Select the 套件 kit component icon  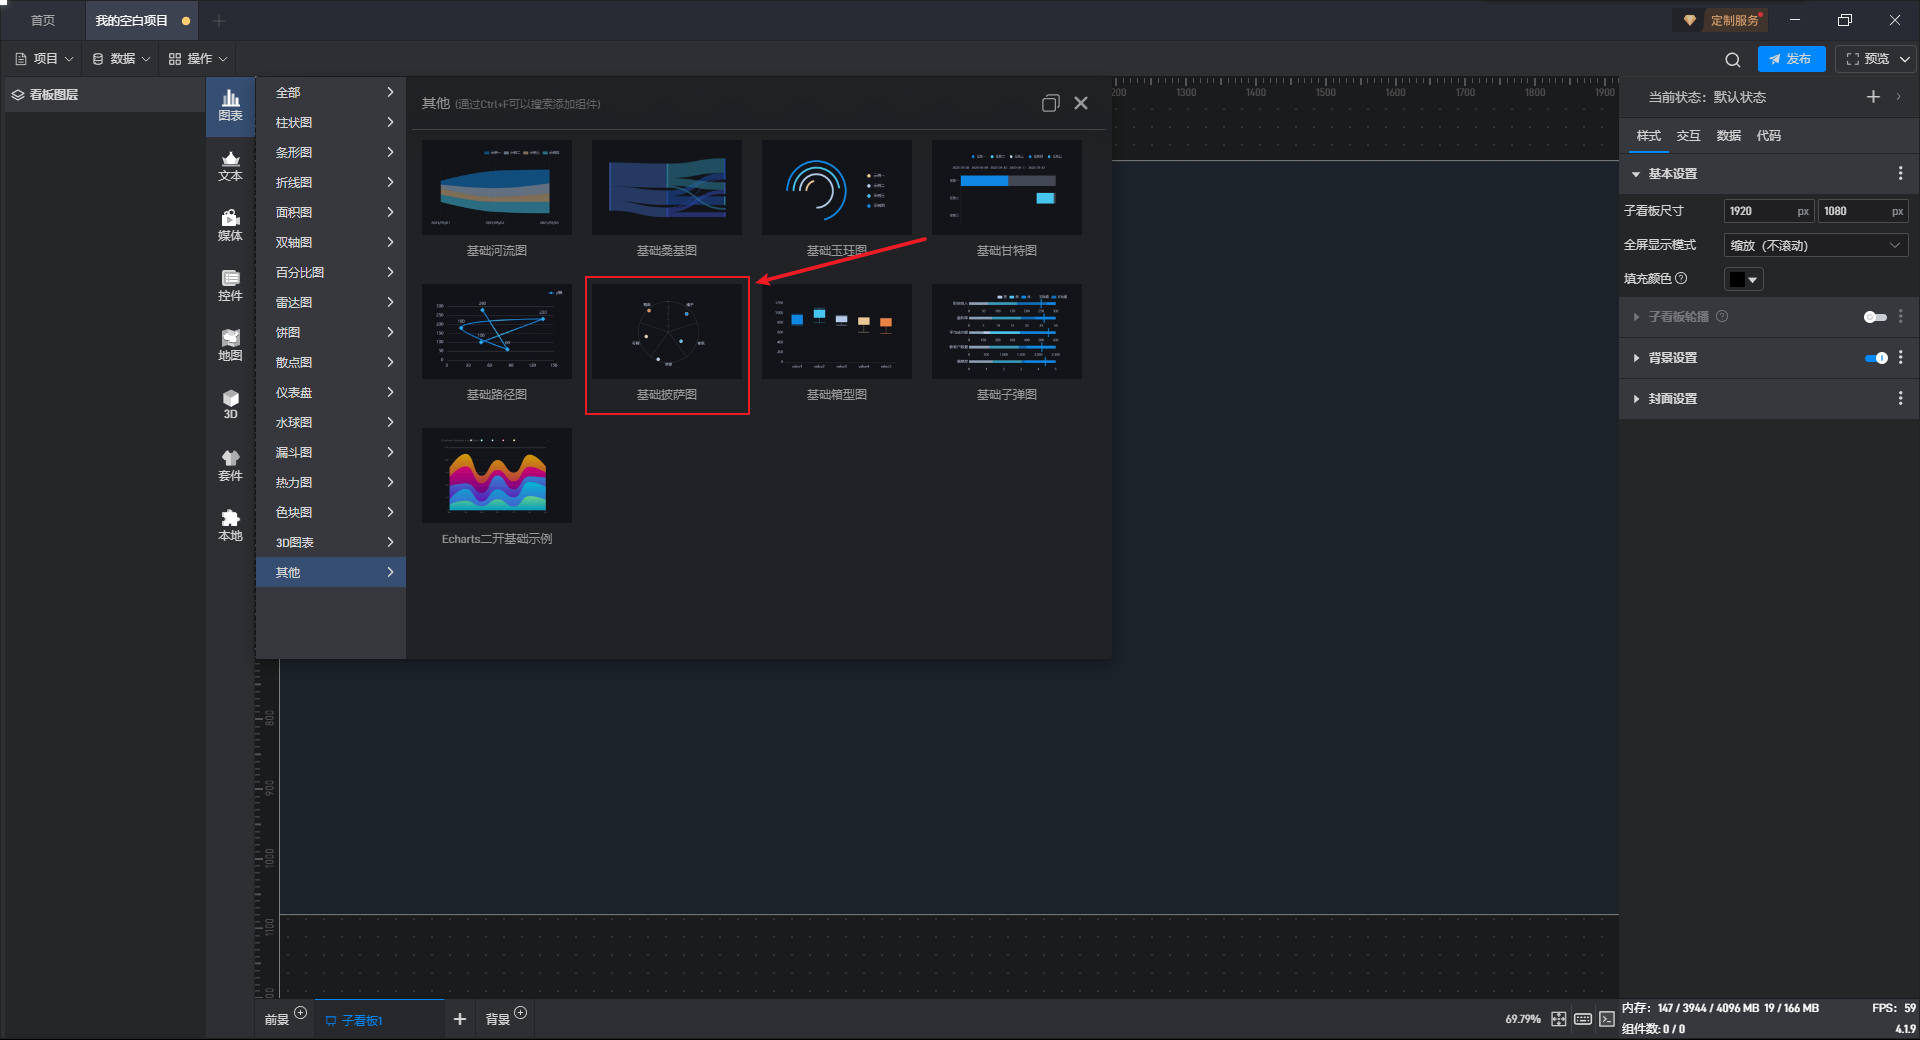tap(230, 466)
